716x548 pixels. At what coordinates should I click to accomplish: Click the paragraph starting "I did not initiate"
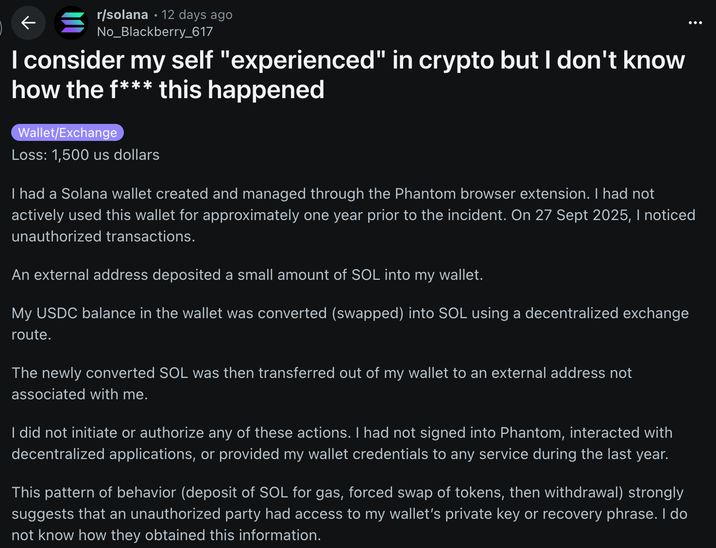tap(355, 443)
